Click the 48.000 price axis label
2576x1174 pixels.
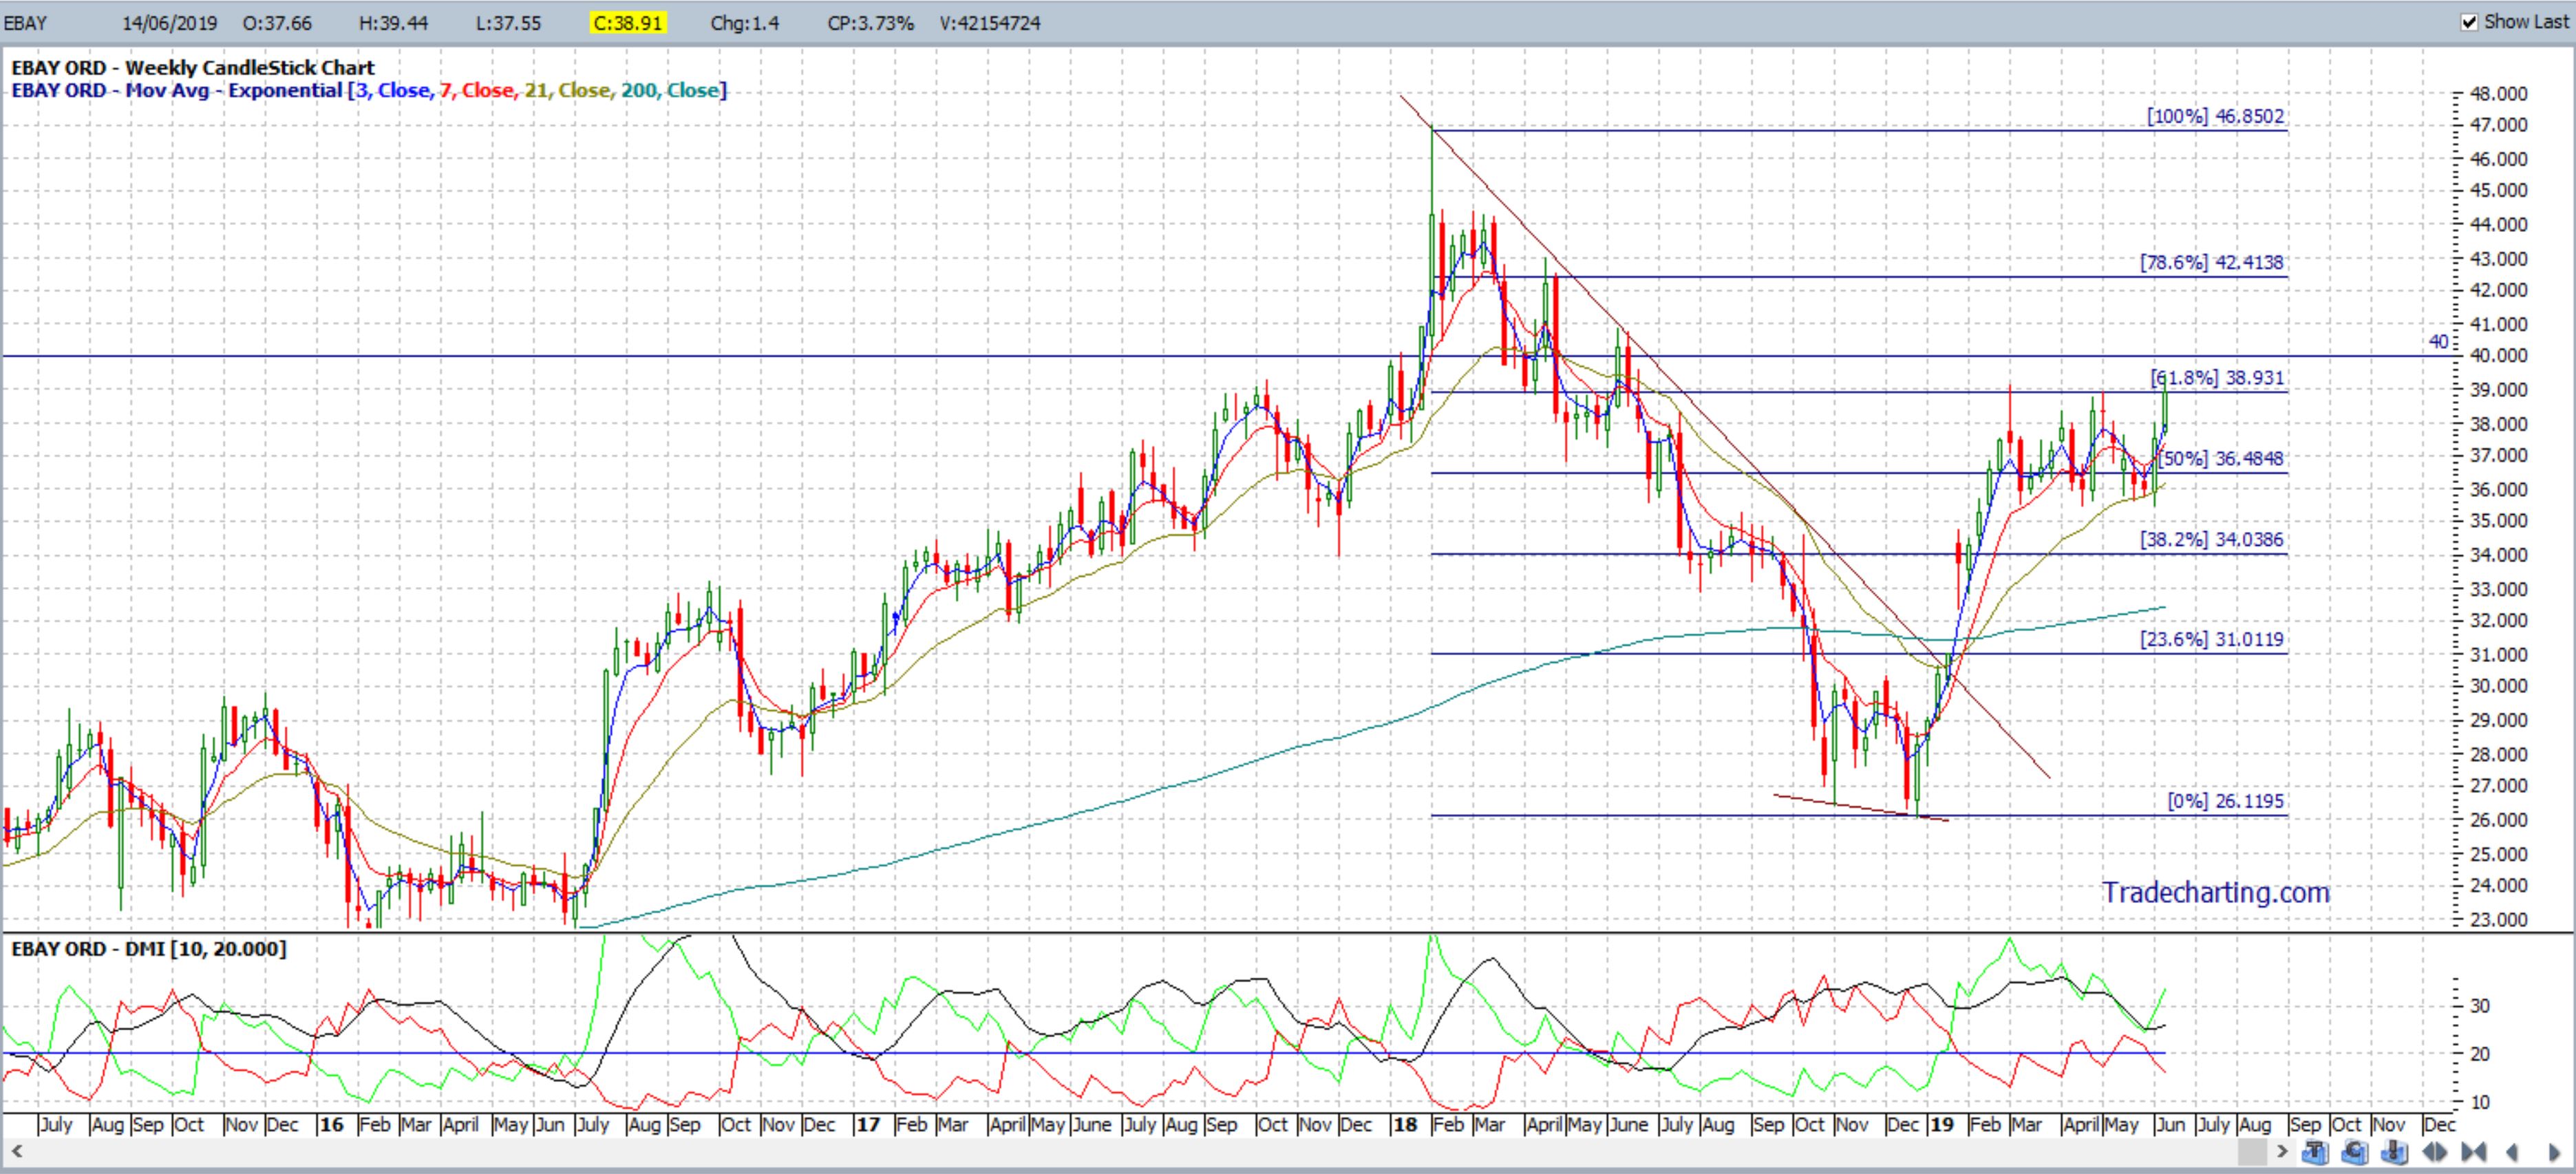click(2498, 94)
